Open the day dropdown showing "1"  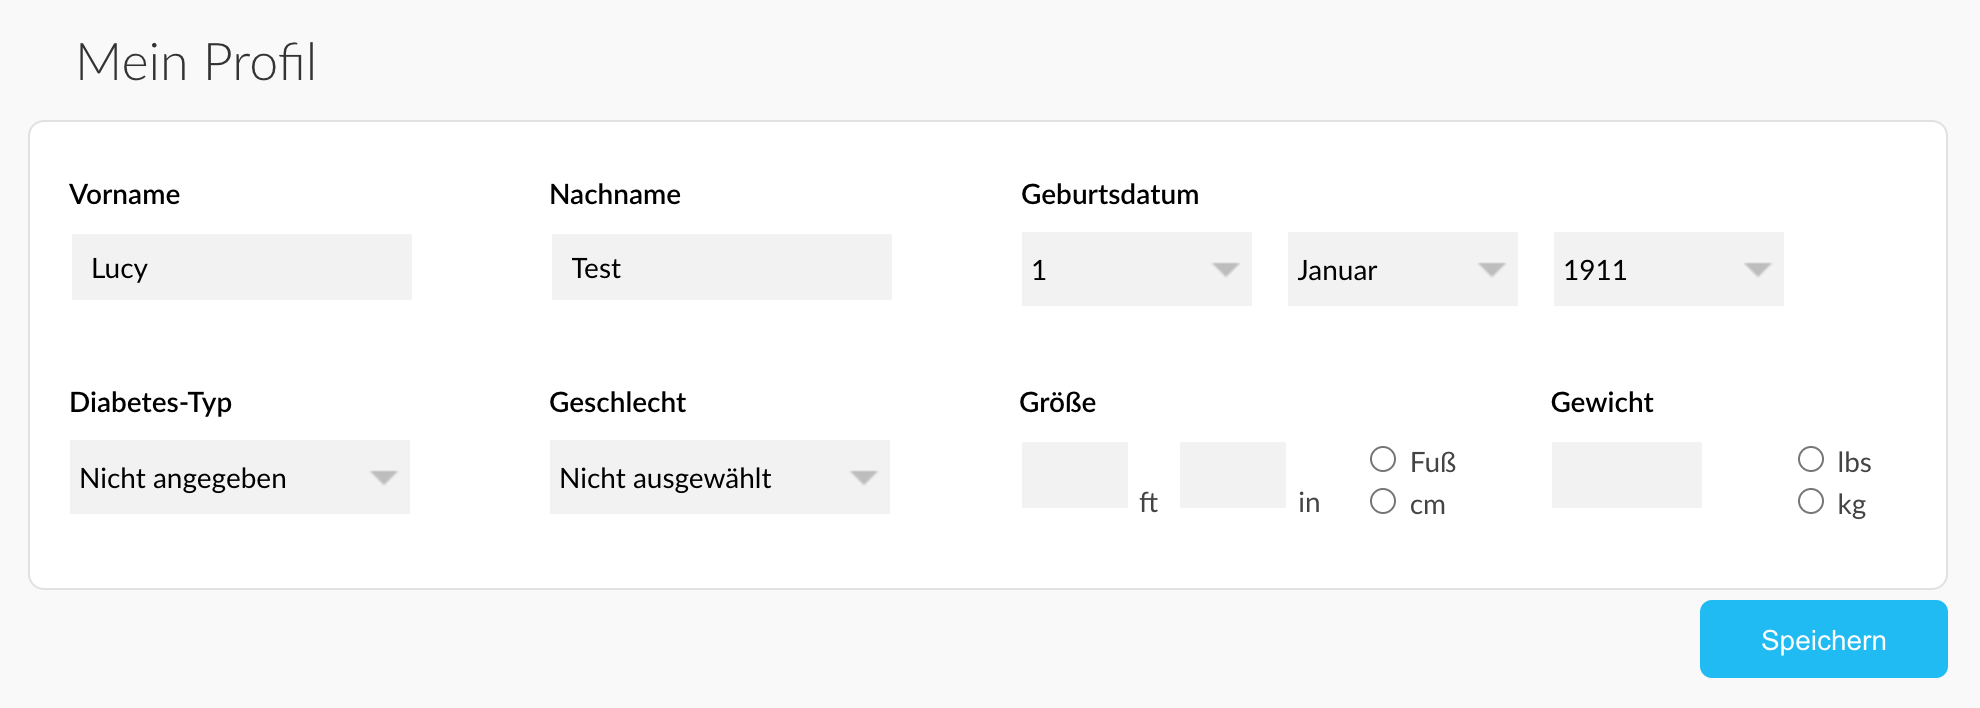1135,269
